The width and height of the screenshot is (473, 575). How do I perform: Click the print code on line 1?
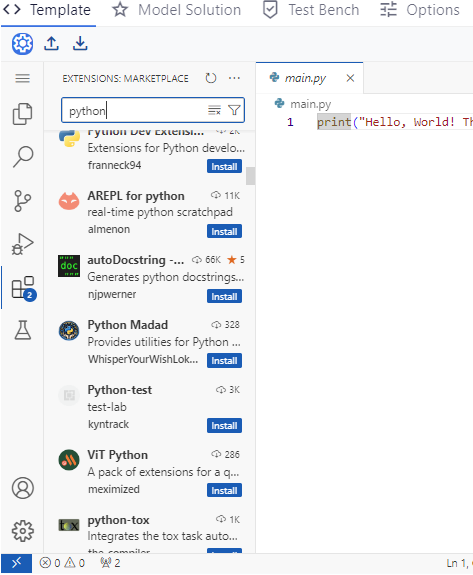point(334,122)
